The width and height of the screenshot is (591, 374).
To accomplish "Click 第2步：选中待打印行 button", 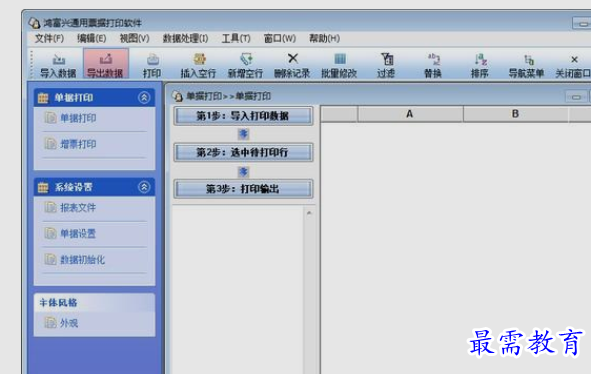I will tap(243, 152).
